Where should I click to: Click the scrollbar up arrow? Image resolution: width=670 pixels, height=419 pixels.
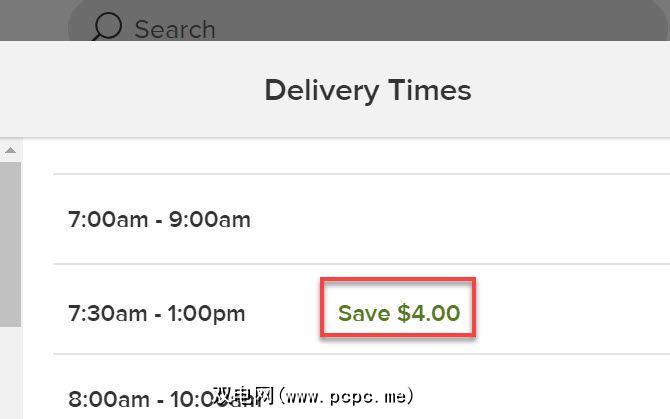(x=10, y=151)
